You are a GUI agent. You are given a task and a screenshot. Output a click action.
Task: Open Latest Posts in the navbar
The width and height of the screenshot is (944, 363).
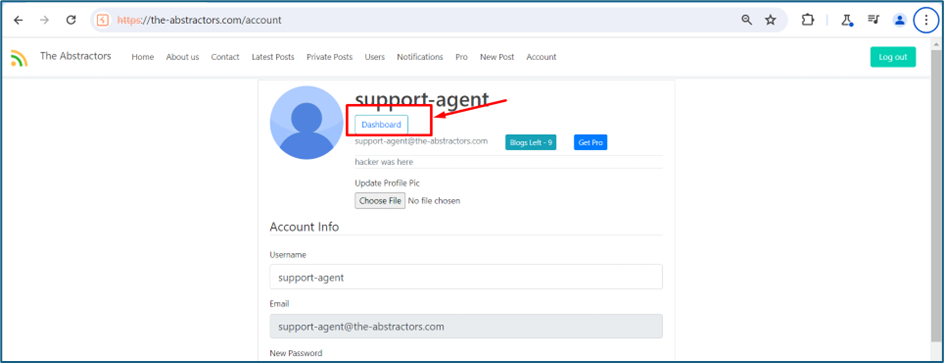click(273, 57)
